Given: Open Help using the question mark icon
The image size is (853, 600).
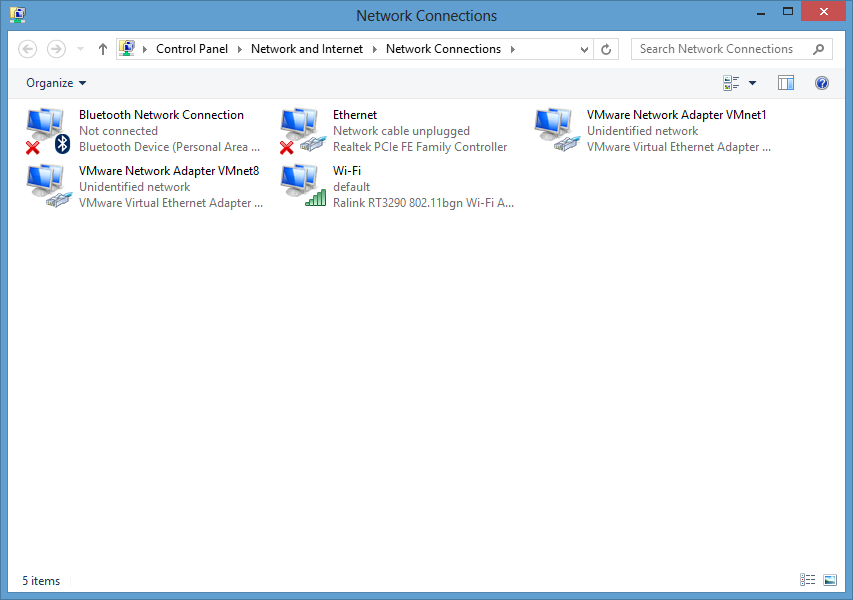Looking at the screenshot, I should pos(821,82).
